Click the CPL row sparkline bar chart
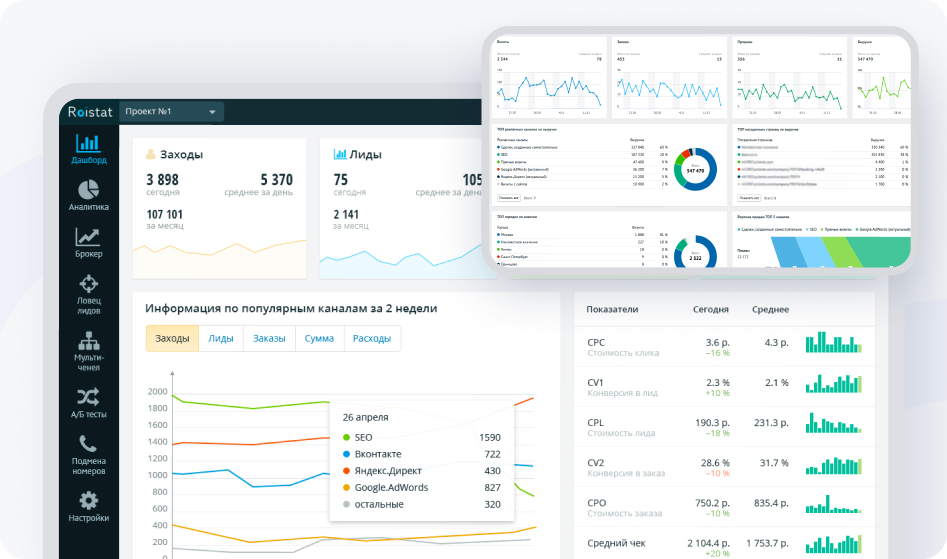 pyautogui.click(x=833, y=423)
